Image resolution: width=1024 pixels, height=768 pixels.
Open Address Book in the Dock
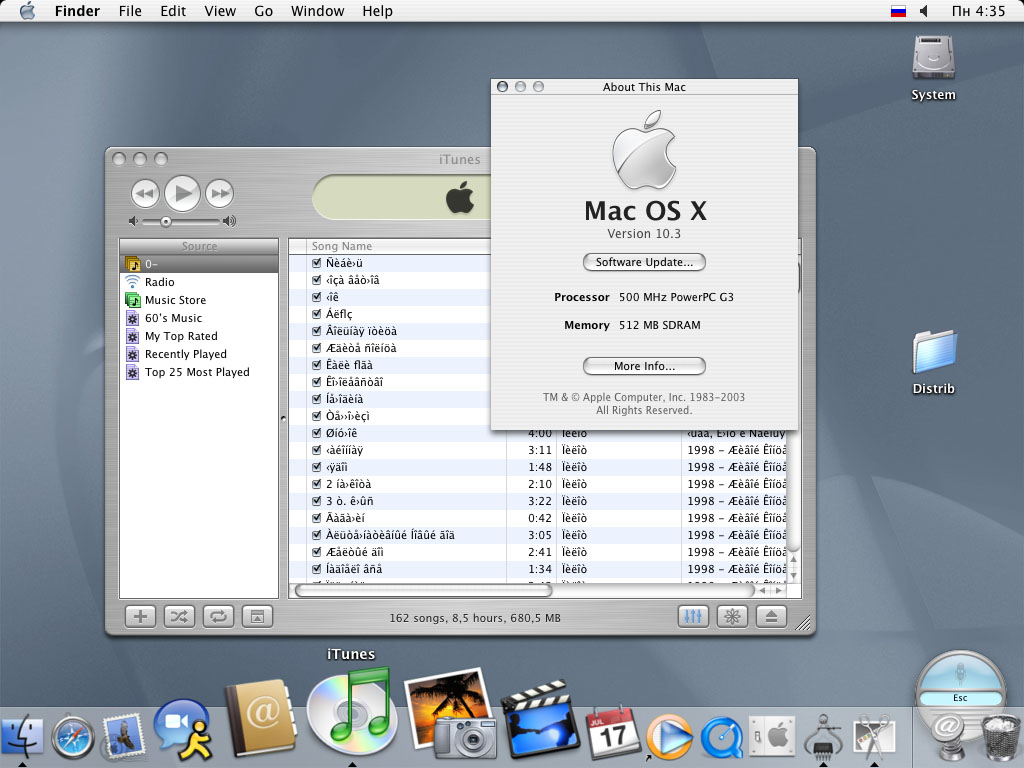[x=260, y=718]
